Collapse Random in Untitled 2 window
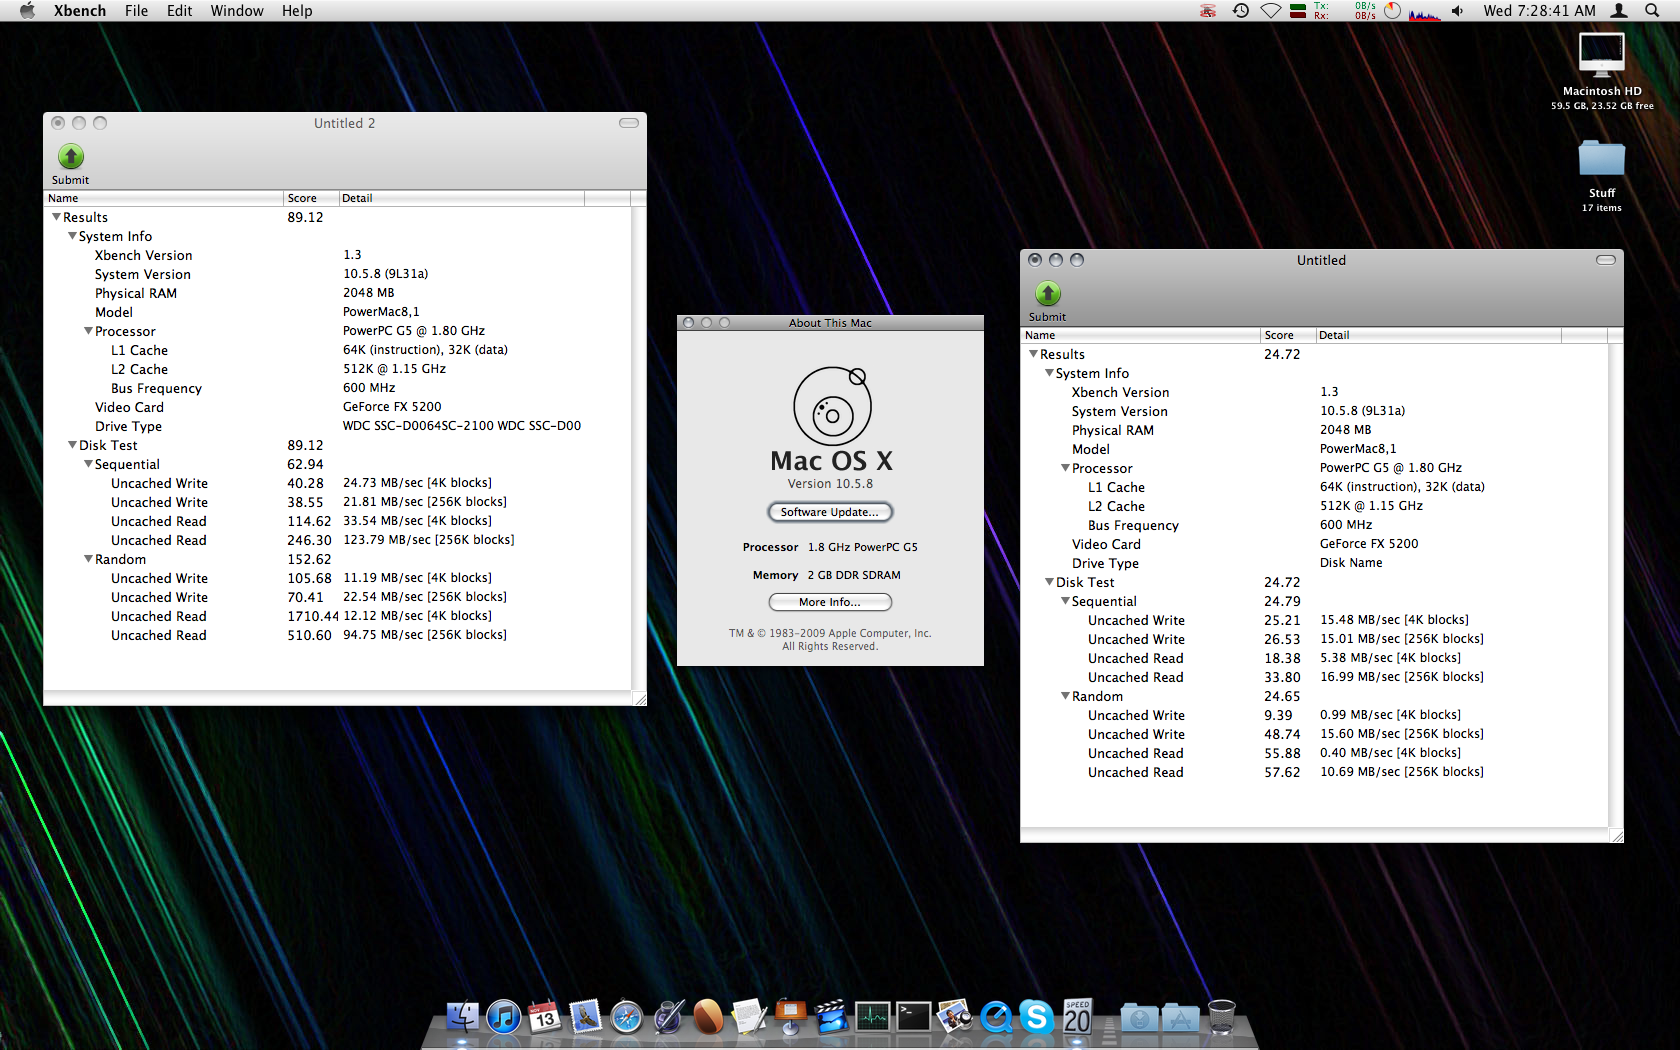 coord(88,559)
